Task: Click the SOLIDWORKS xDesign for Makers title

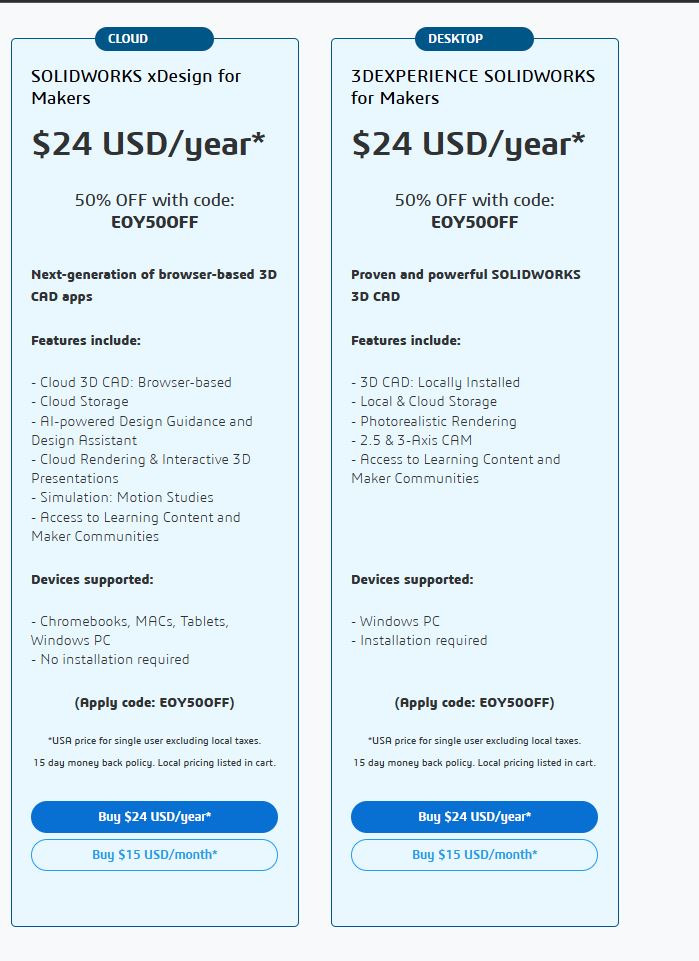Action: (x=136, y=87)
